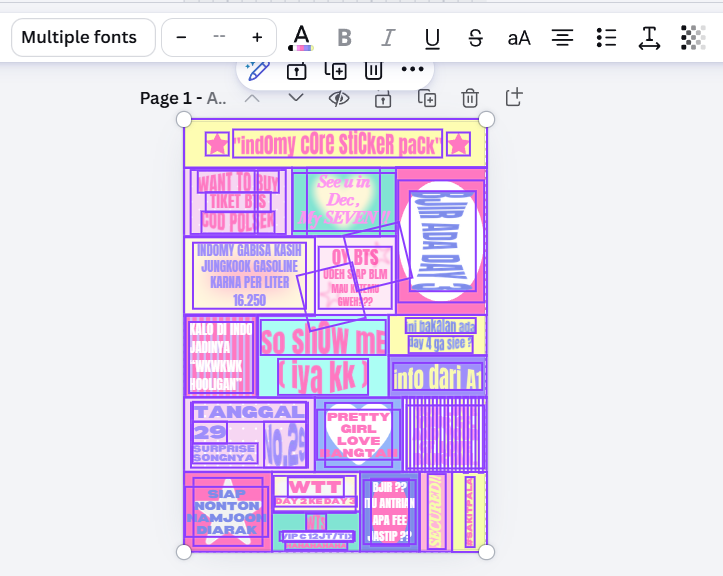
Task: Select the "SIAP NONTON NAMJOON DIARAK" star sticker
Action: [227, 512]
